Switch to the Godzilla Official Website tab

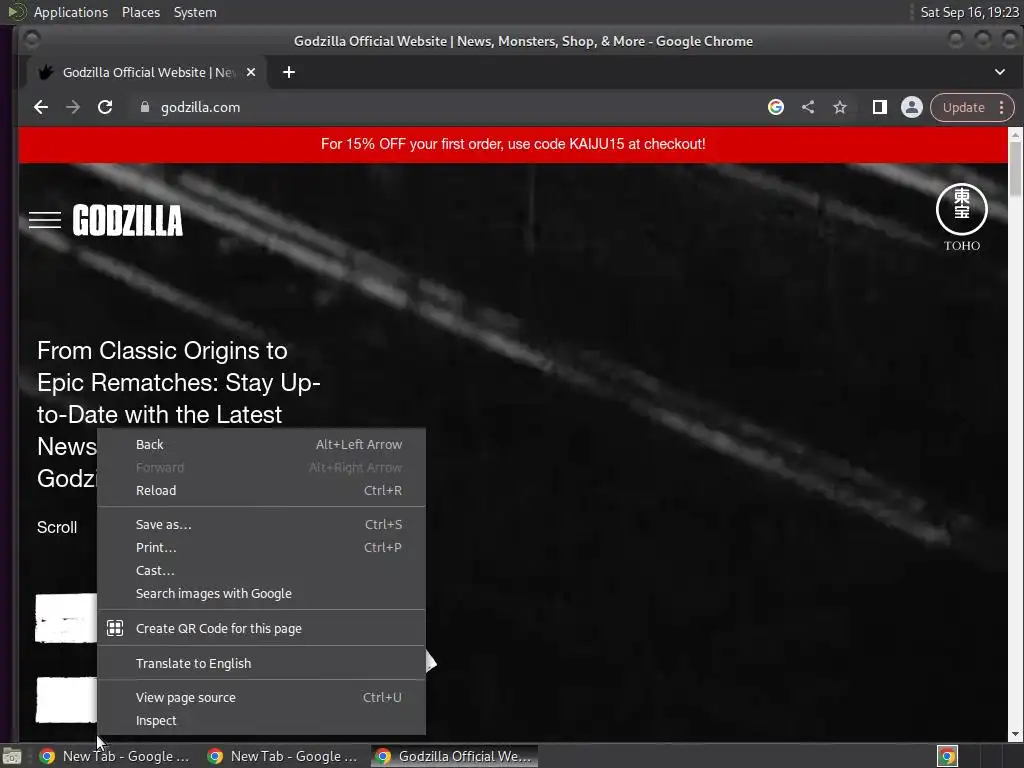click(147, 72)
